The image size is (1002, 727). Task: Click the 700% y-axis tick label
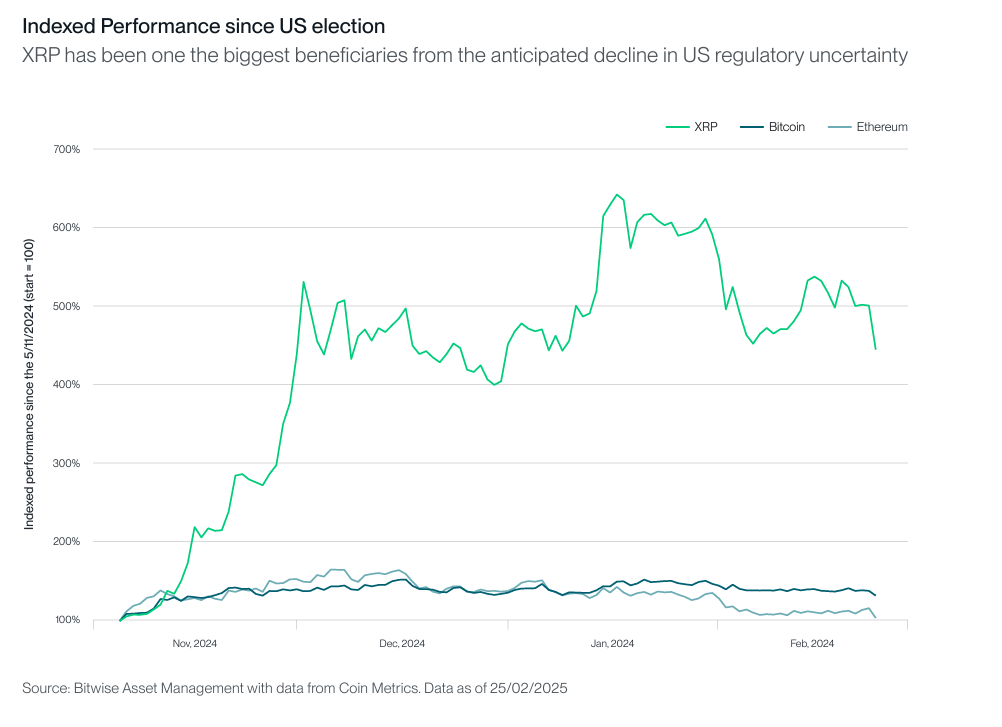click(66, 149)
